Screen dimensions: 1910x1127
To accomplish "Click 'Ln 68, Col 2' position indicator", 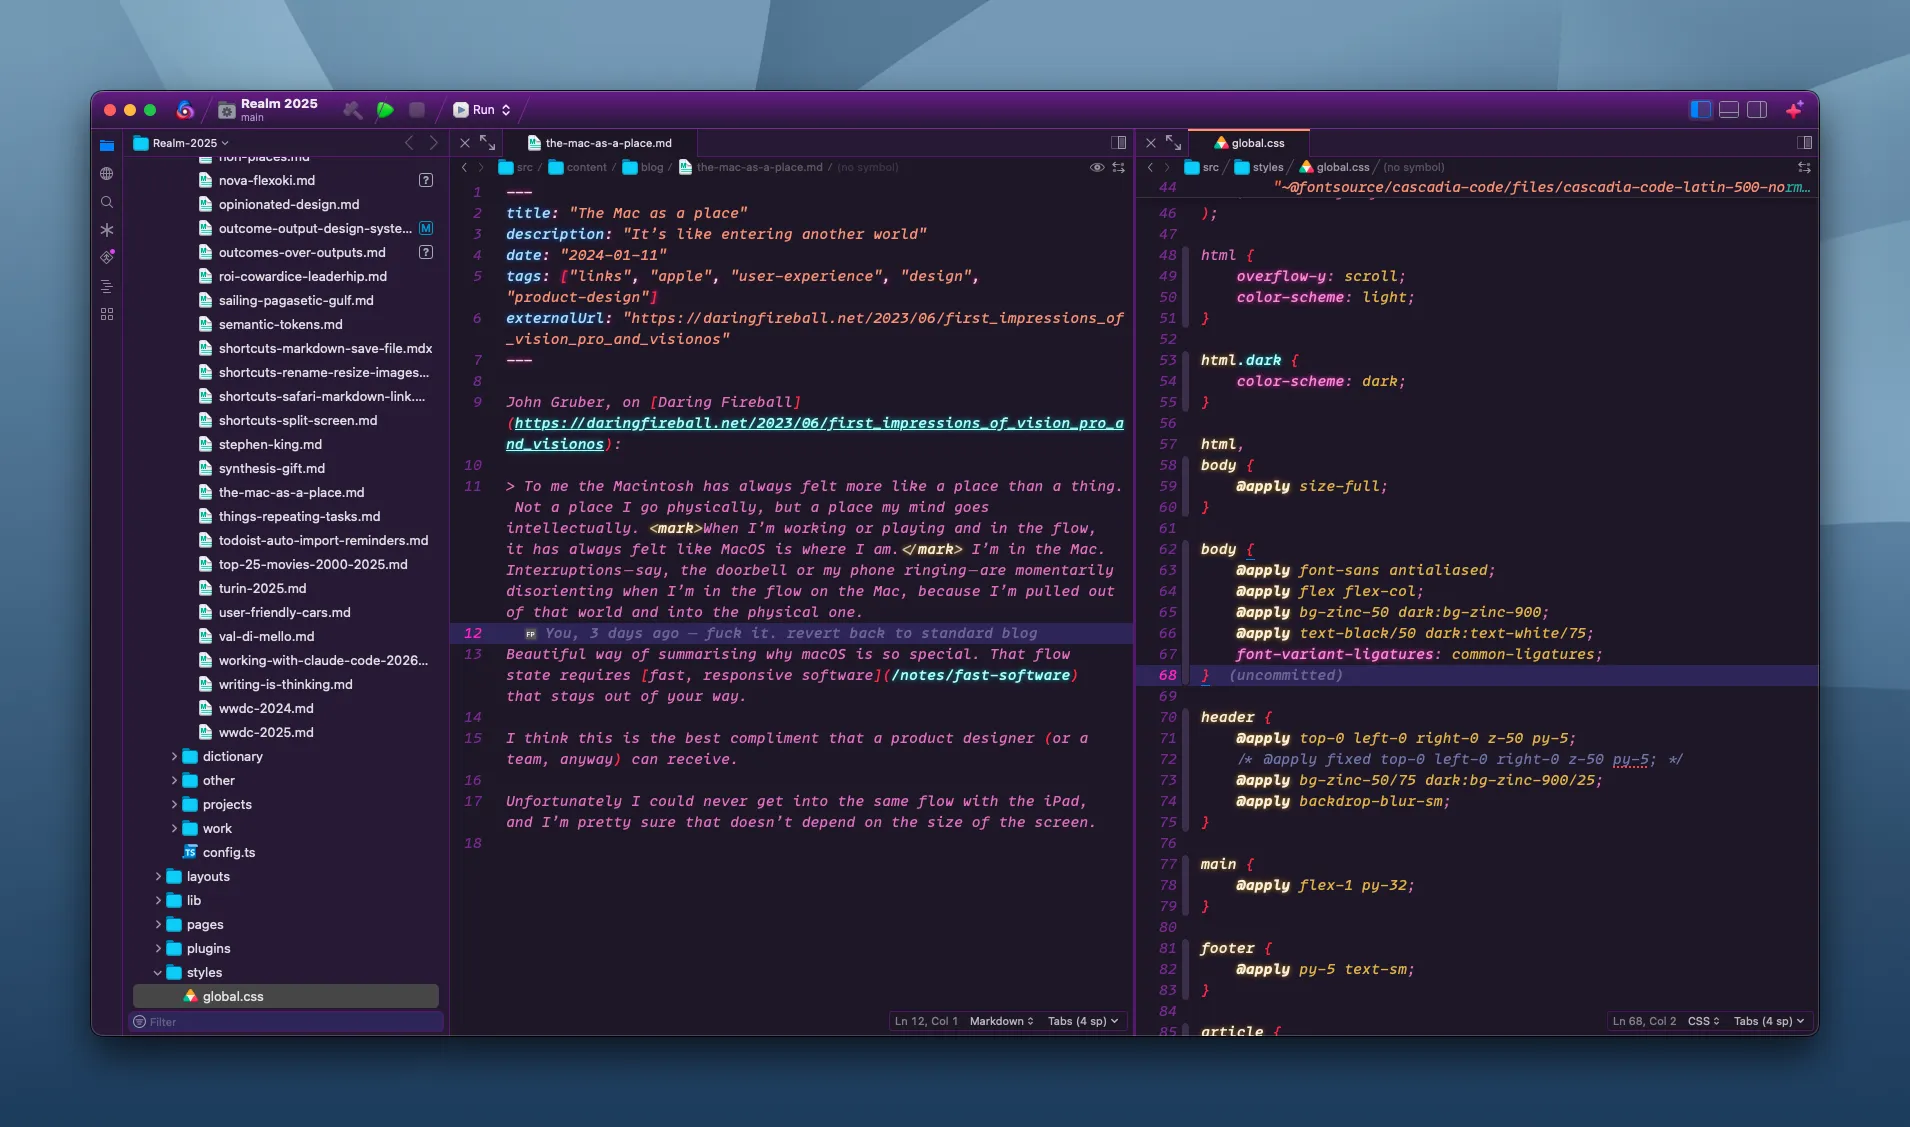I will pos(1644,1021).
